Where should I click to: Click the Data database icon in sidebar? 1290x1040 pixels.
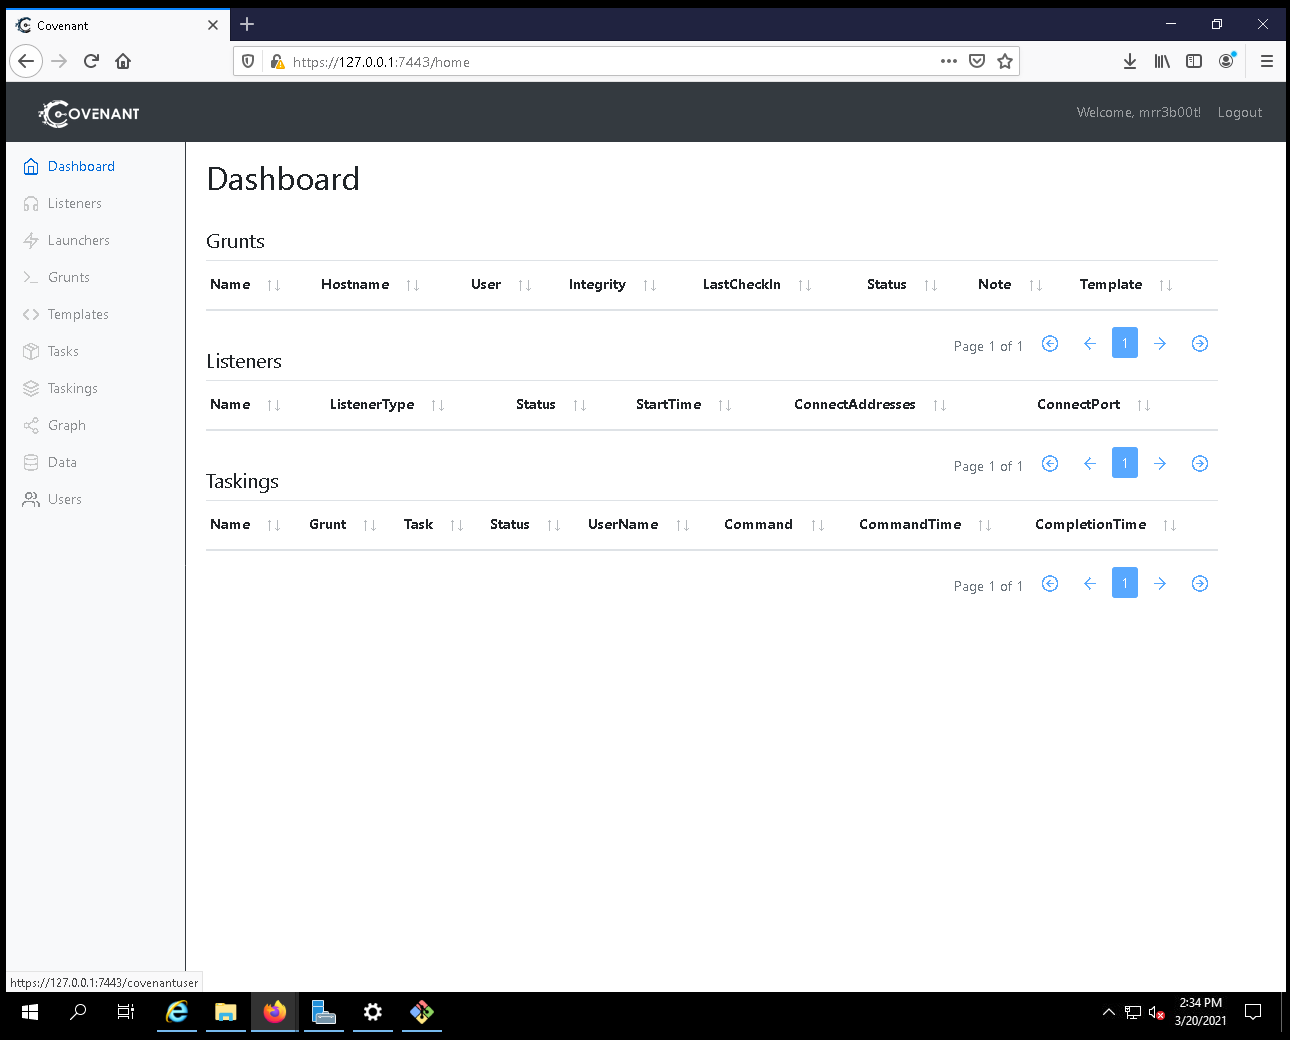(31, 462)
